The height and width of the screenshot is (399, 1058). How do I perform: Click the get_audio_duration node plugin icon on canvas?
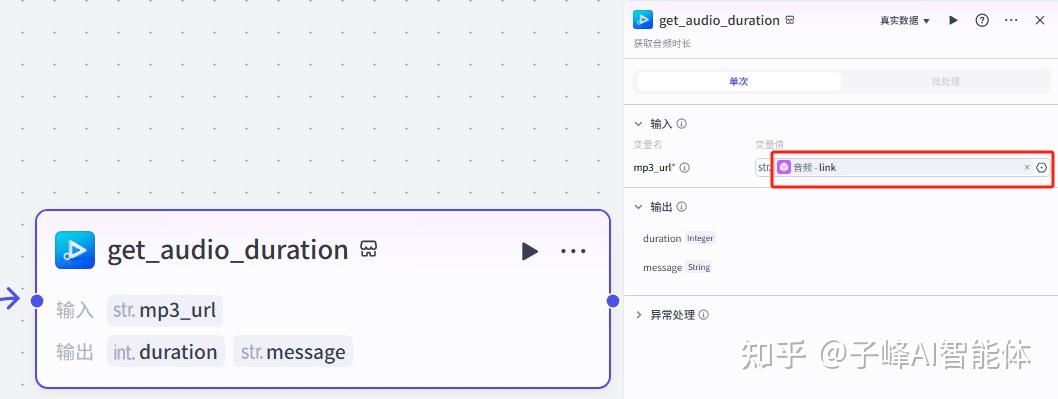(75, 250)
